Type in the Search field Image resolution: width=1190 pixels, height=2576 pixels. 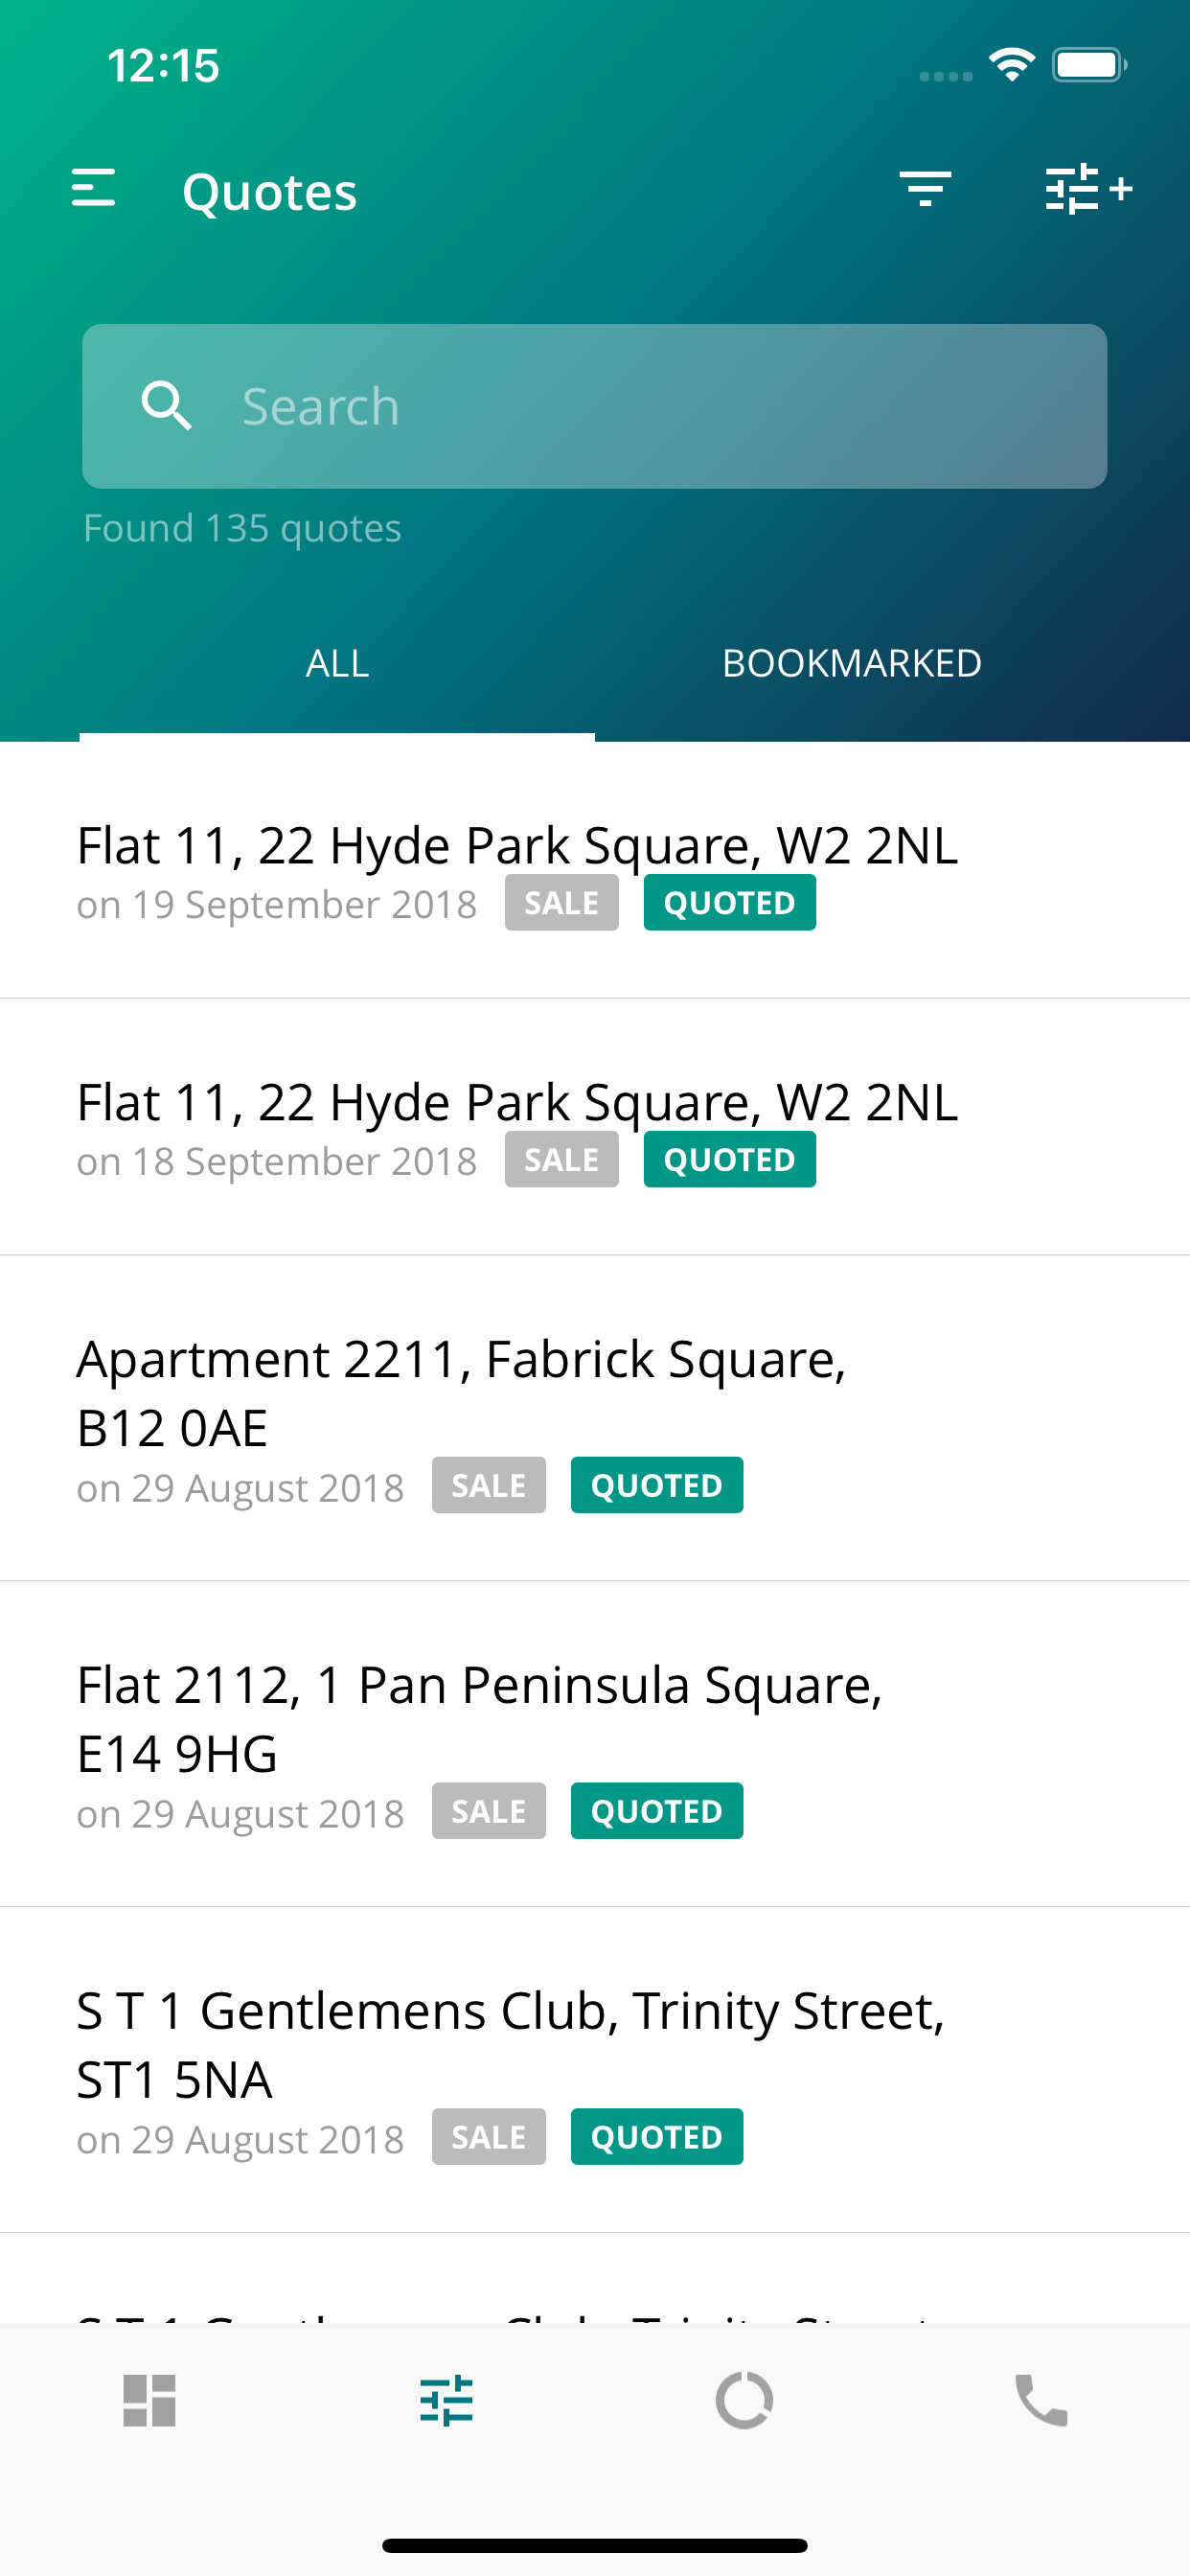click(660, 406)
